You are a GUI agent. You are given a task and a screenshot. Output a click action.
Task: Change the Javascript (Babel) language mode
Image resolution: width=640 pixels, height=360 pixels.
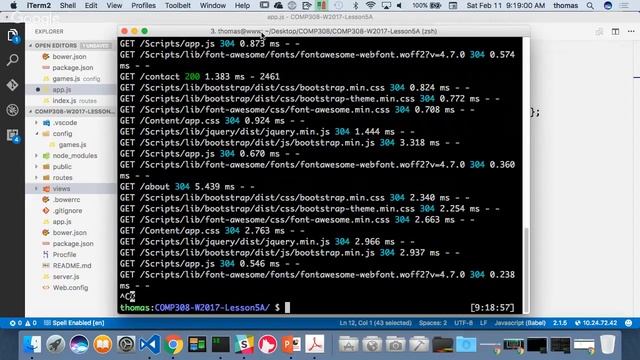(x=520, y=323)
